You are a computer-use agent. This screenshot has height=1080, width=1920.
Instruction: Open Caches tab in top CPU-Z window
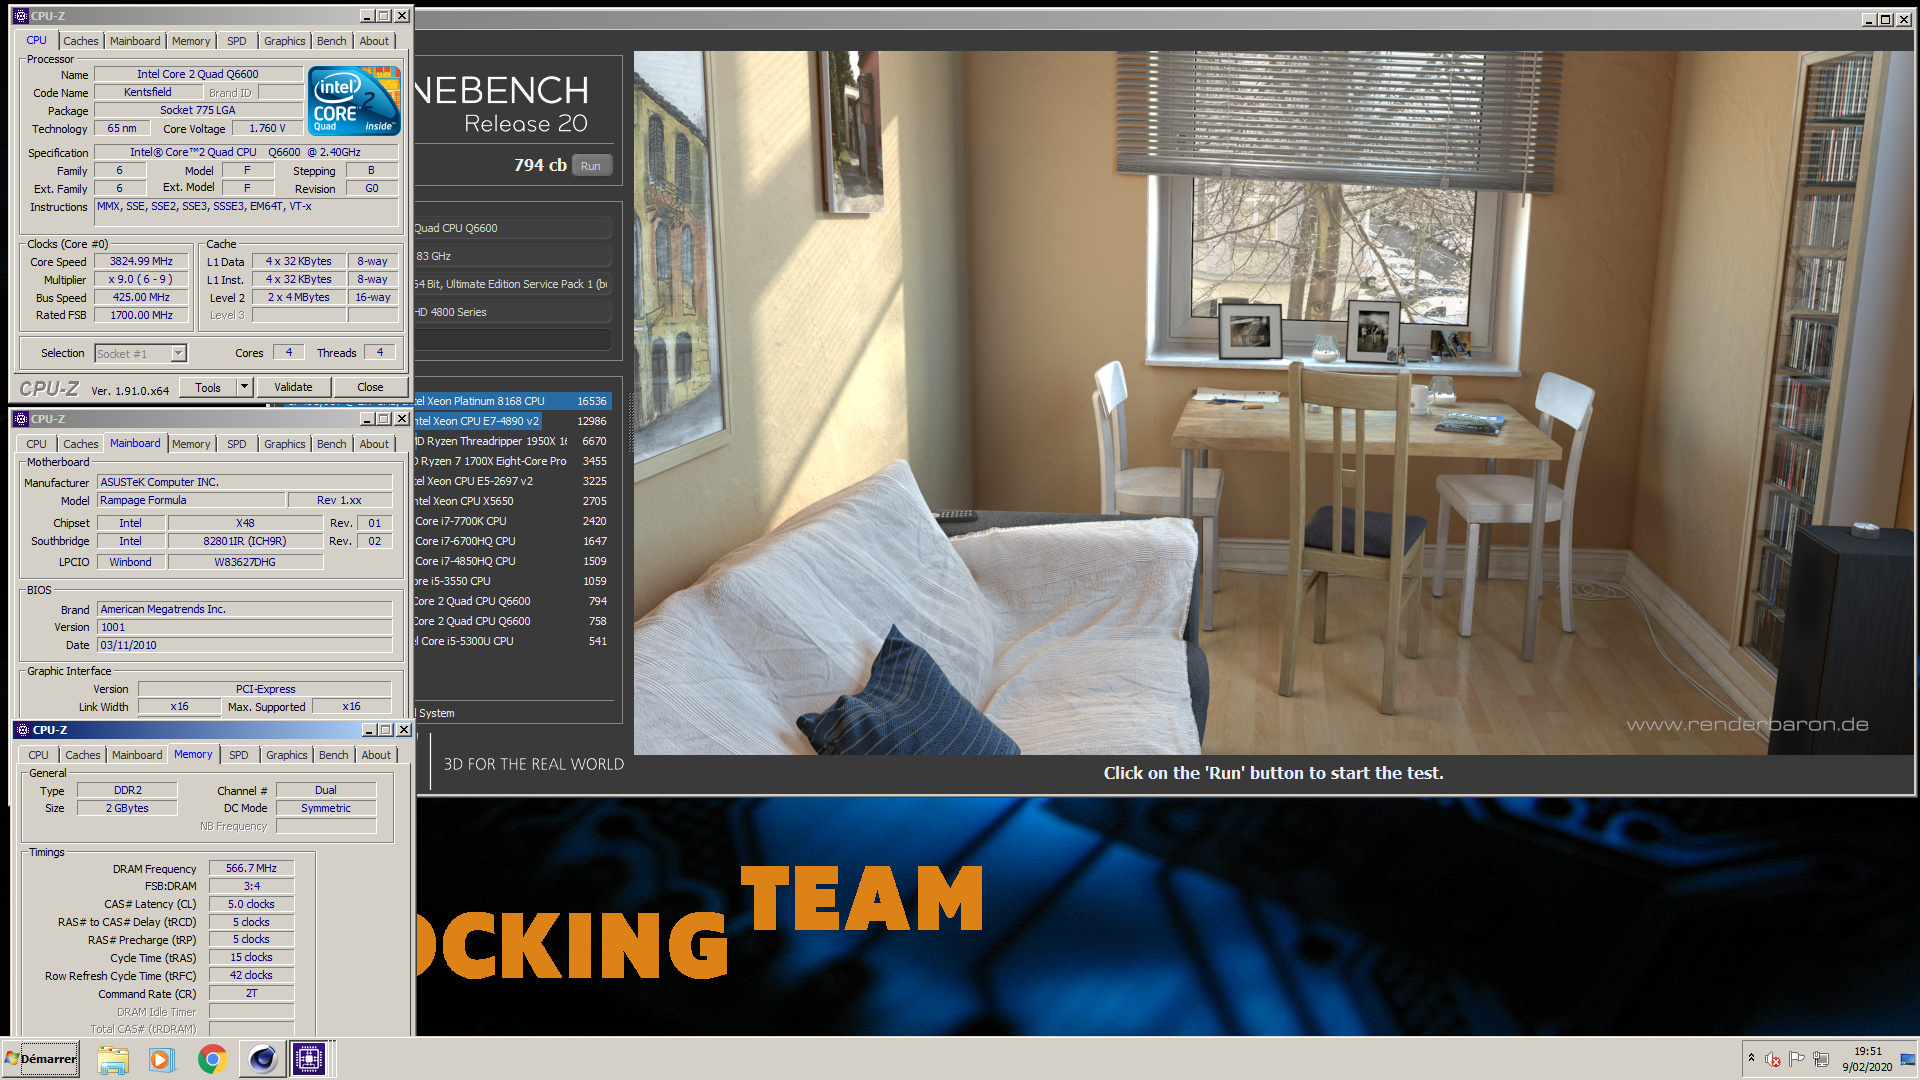click(x=81, y=41)
